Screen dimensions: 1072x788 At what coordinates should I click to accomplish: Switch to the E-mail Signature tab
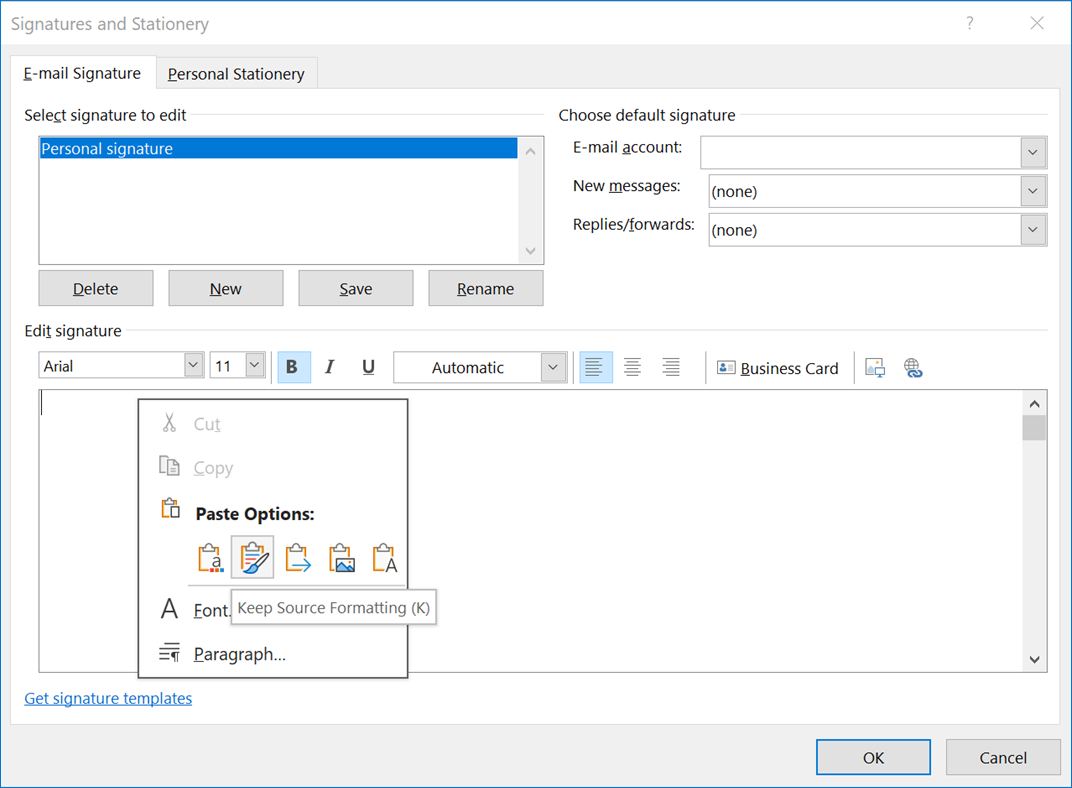[x=83, y=73]
